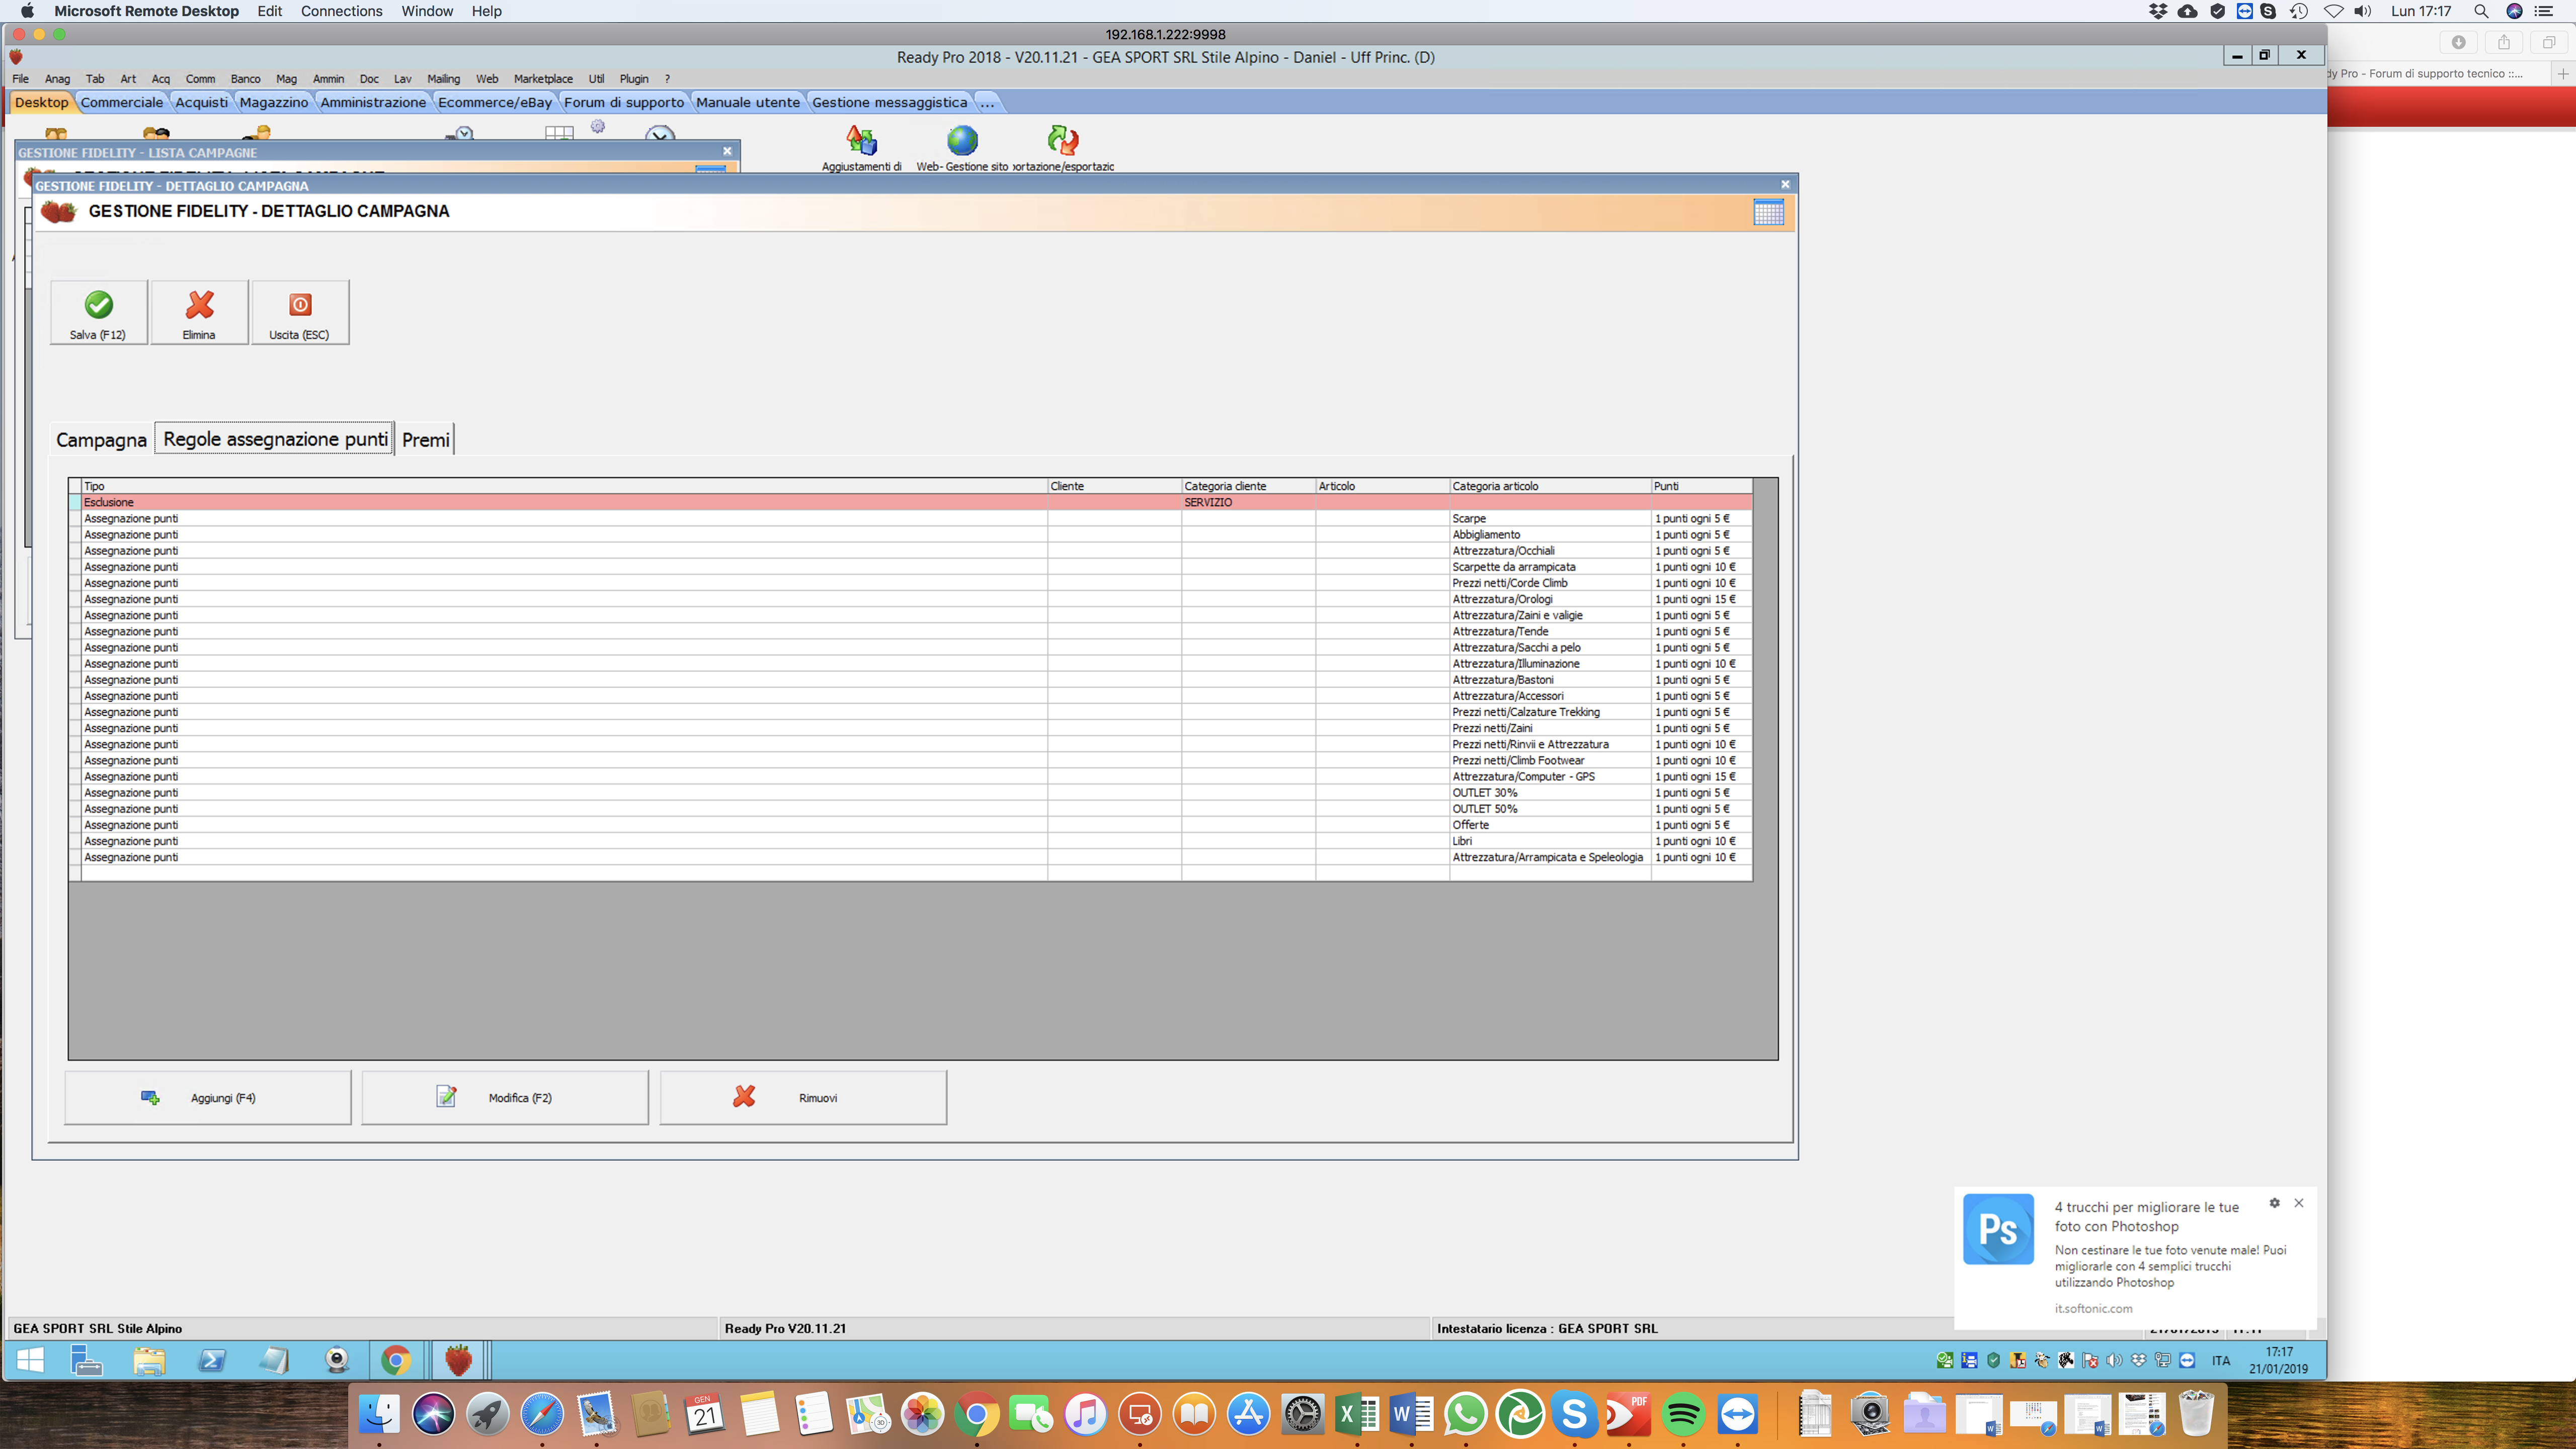Click the Spotlight search icon in menu bar
Screen dimensions: 2576x1449
click(x=2481, y=11)
